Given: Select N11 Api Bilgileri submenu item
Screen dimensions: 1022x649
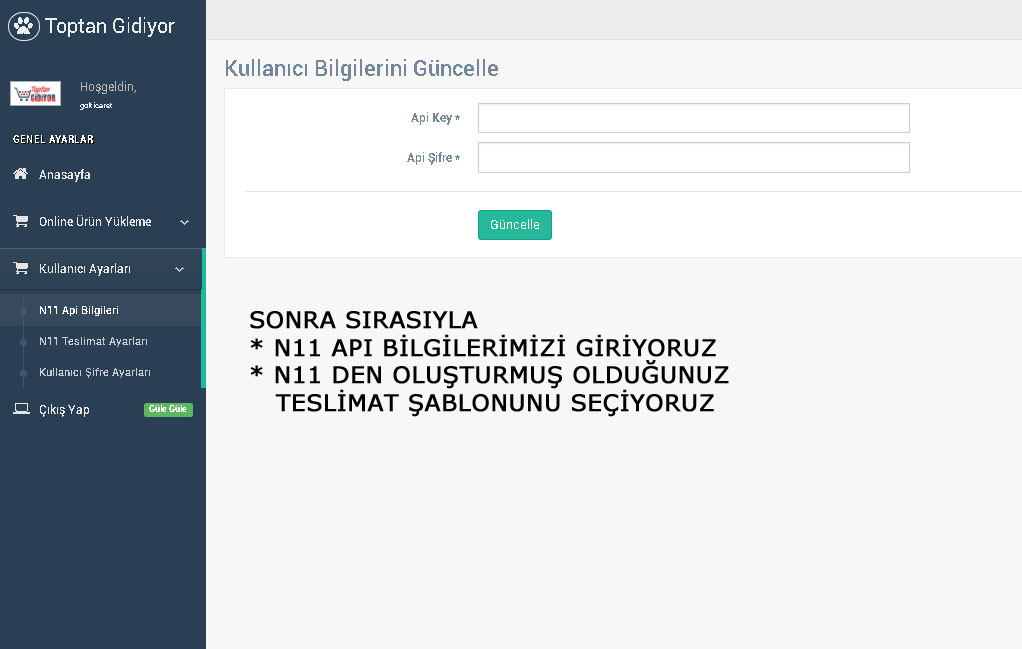Looking at the screenshot, I should pyautogui.click(x=79, y=311).
